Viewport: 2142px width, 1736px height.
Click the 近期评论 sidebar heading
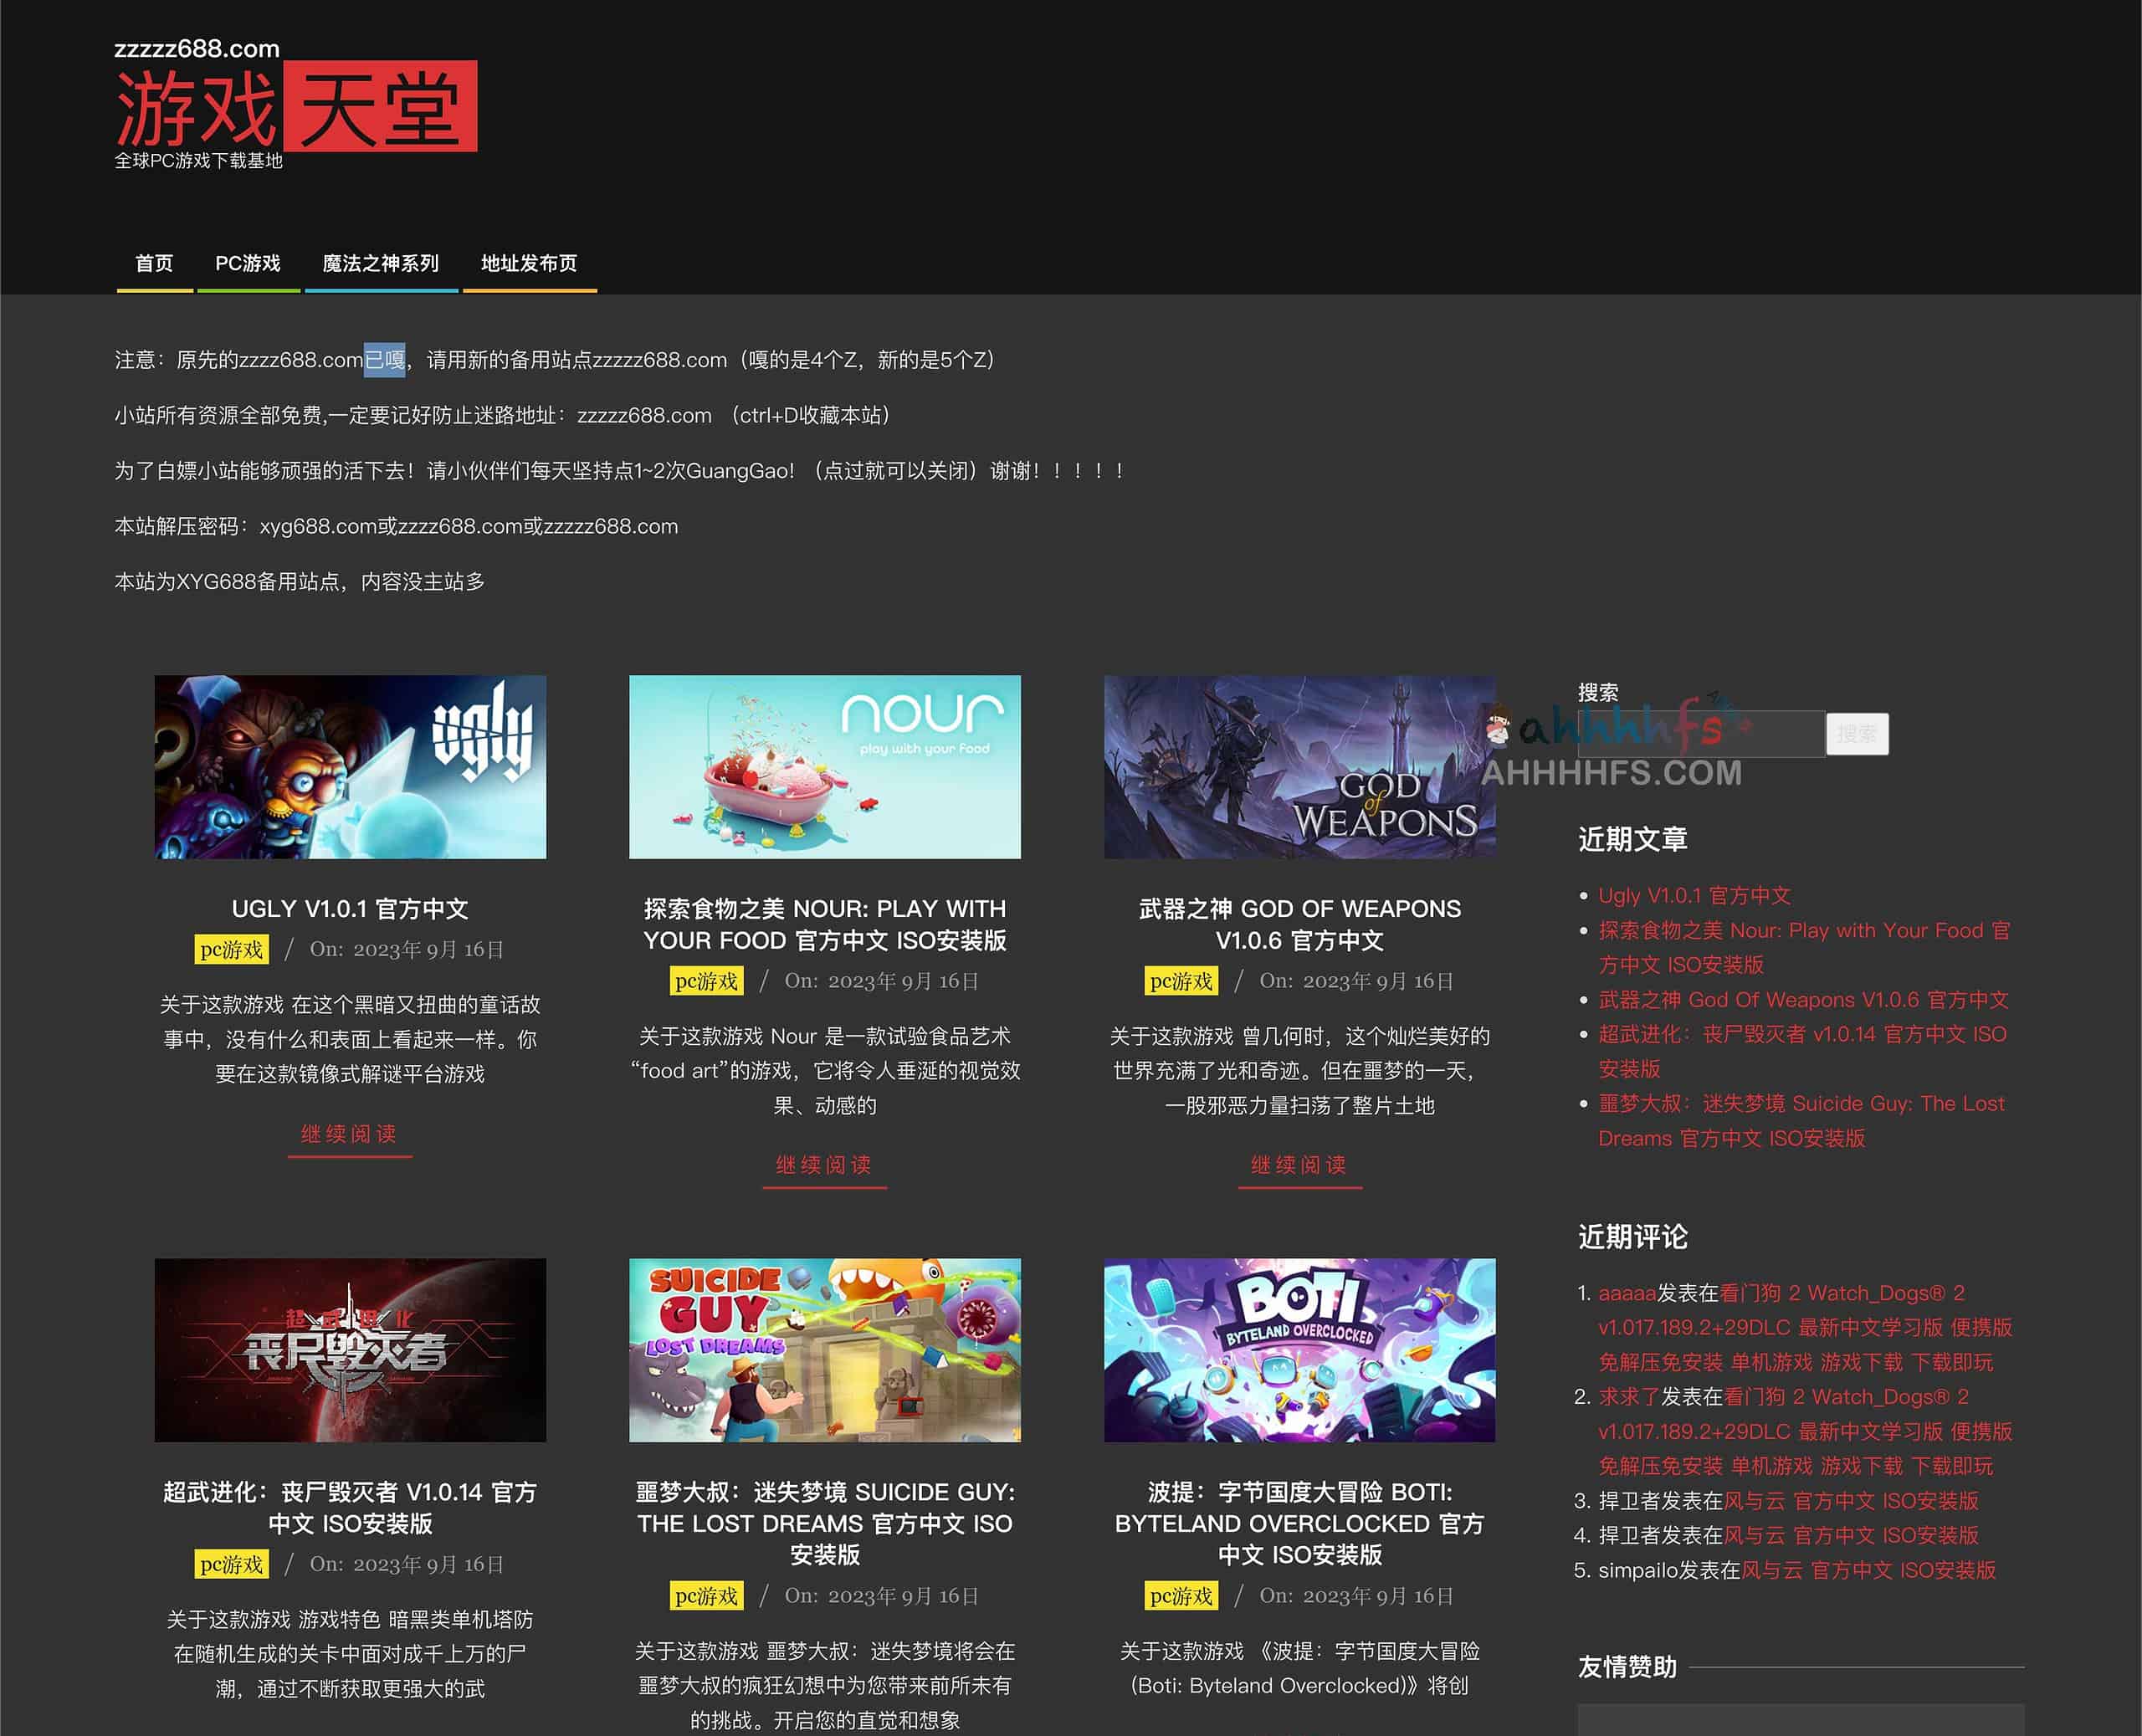click(x=1632, y=1237)
